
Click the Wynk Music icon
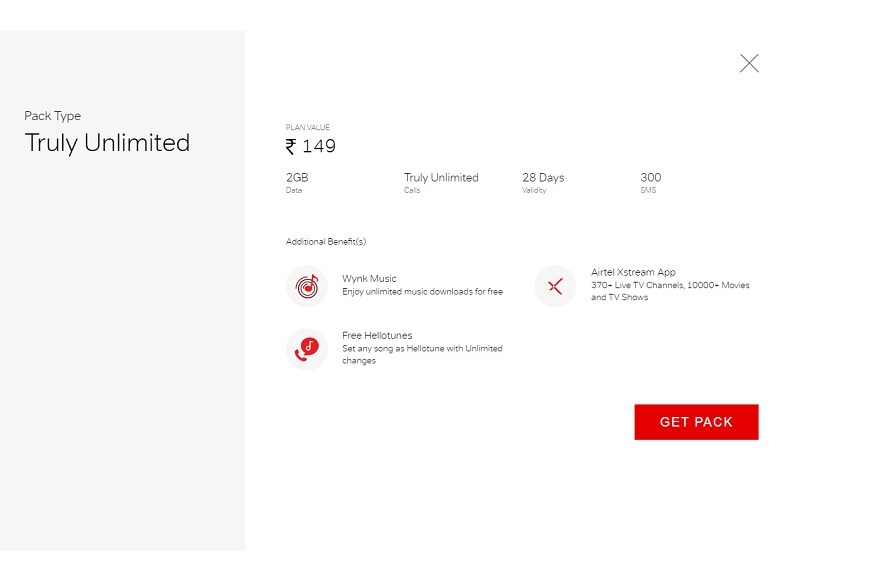tap(307, 286)
